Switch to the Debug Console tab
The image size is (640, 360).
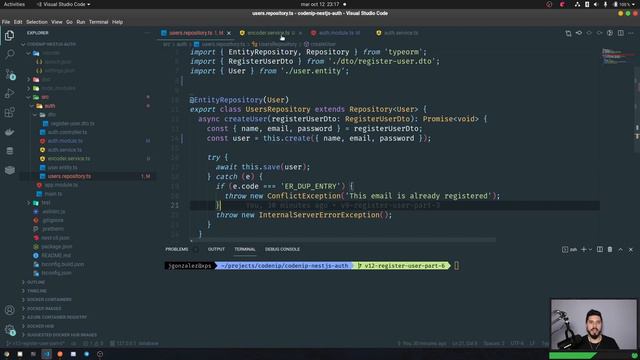(x=282, y=249)
